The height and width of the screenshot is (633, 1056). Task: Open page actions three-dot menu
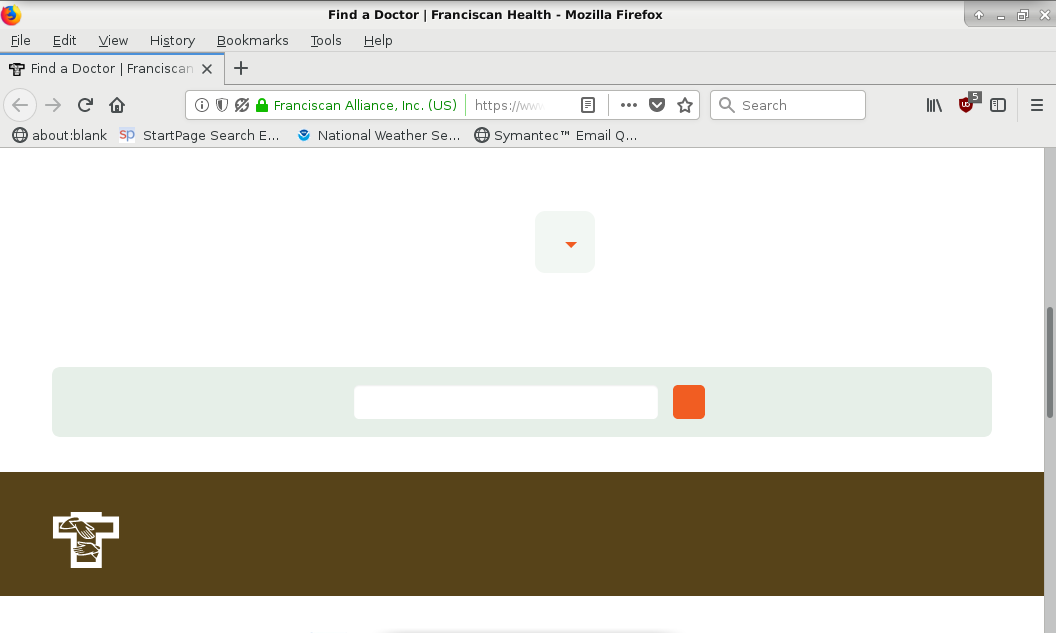pyautogui.click(x=629, y=105)
